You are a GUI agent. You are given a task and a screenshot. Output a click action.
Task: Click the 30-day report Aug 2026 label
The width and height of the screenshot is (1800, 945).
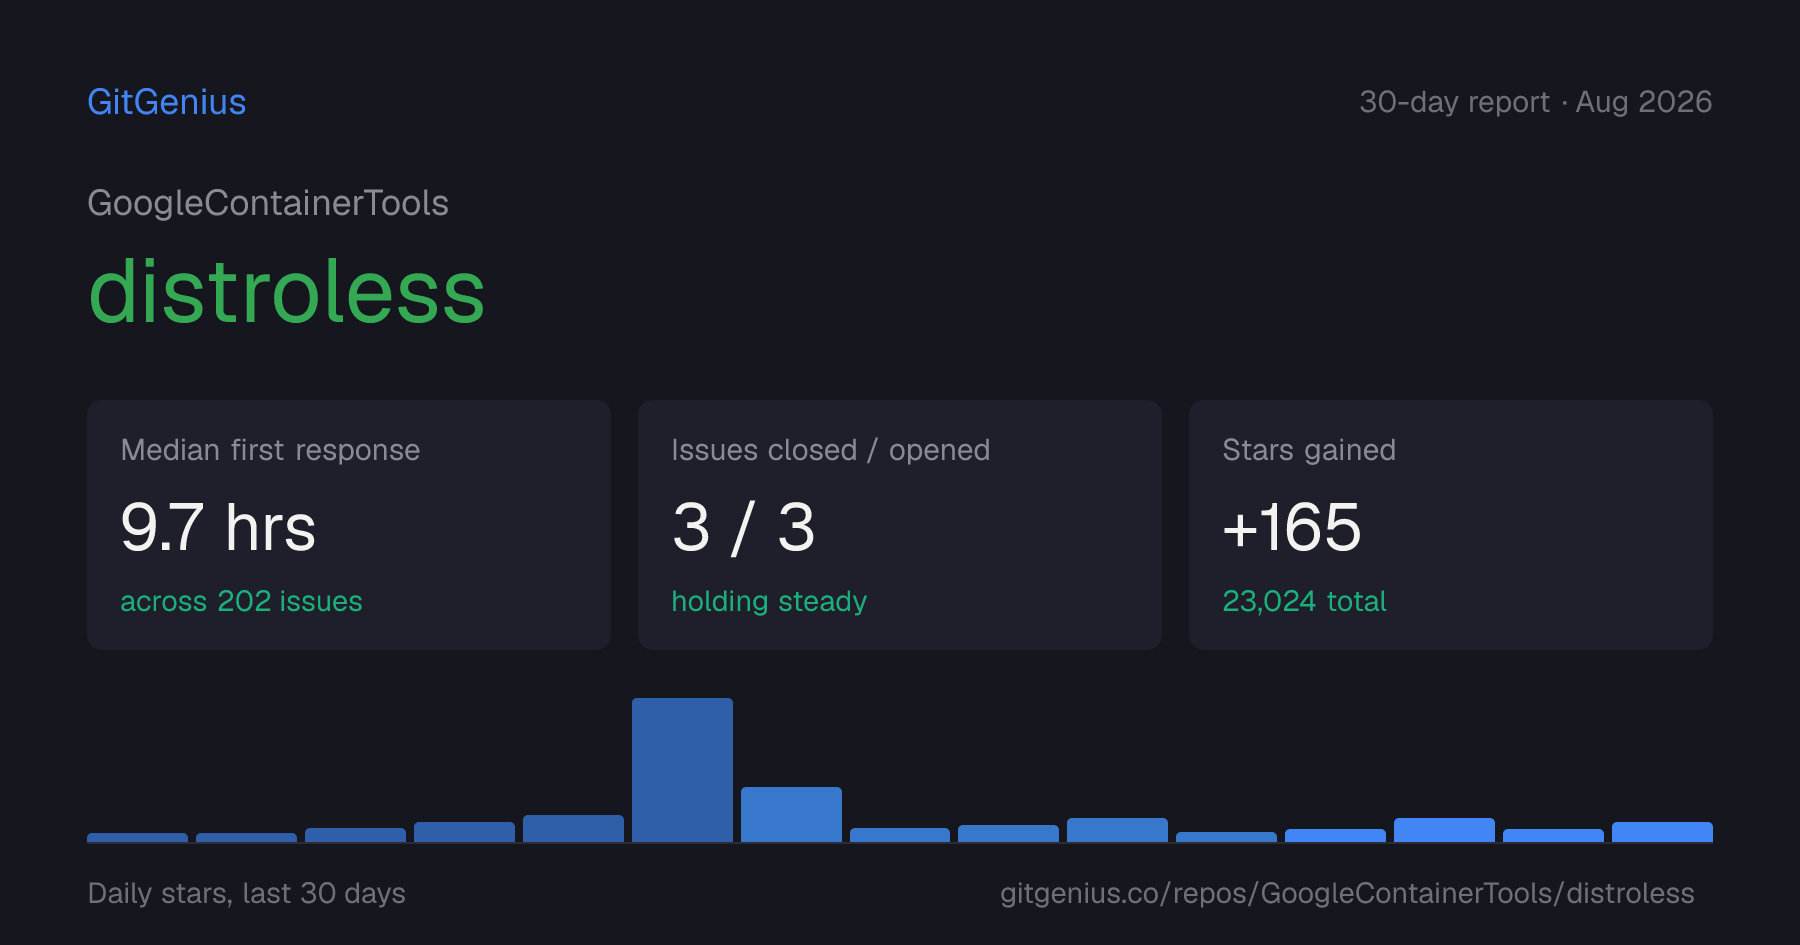tap(1535, 102)
